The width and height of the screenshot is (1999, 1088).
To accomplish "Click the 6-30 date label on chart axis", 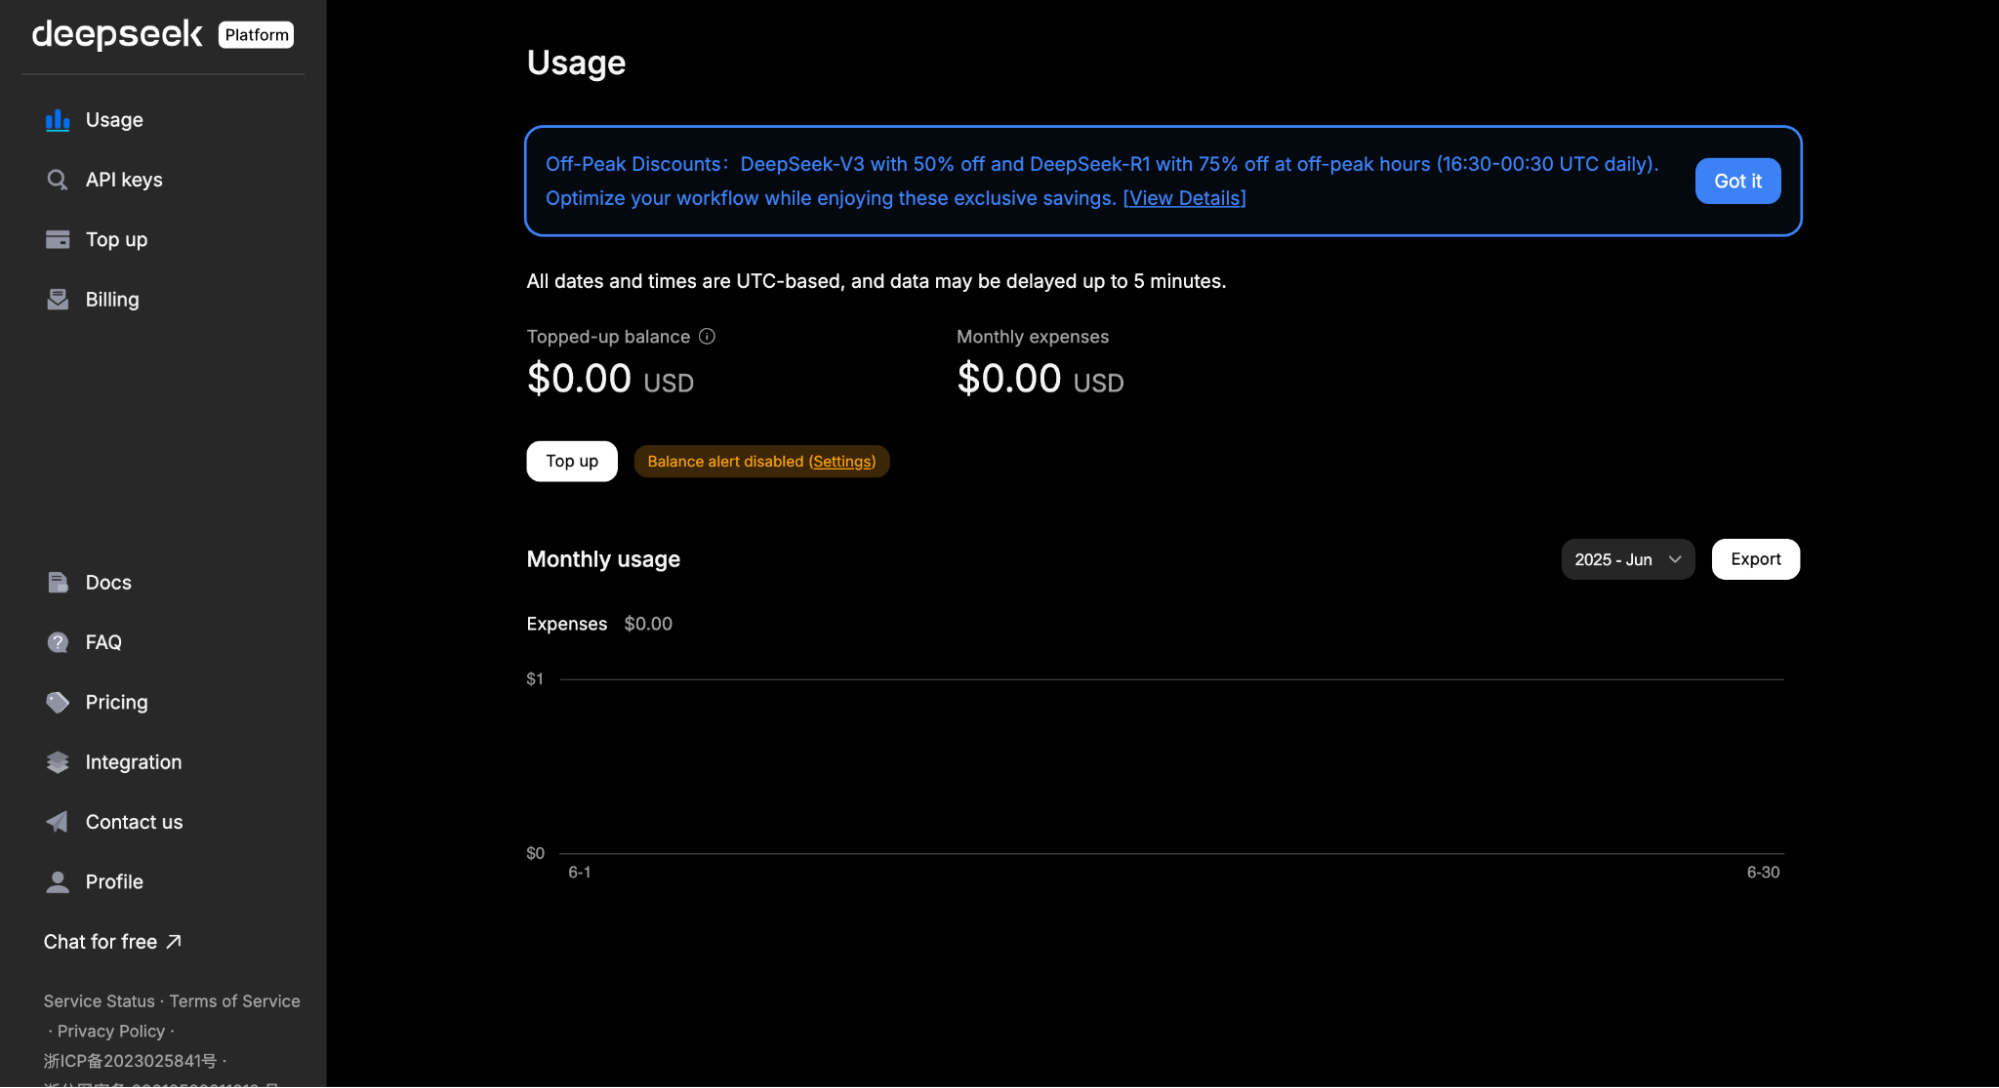I will point(1762,872).
